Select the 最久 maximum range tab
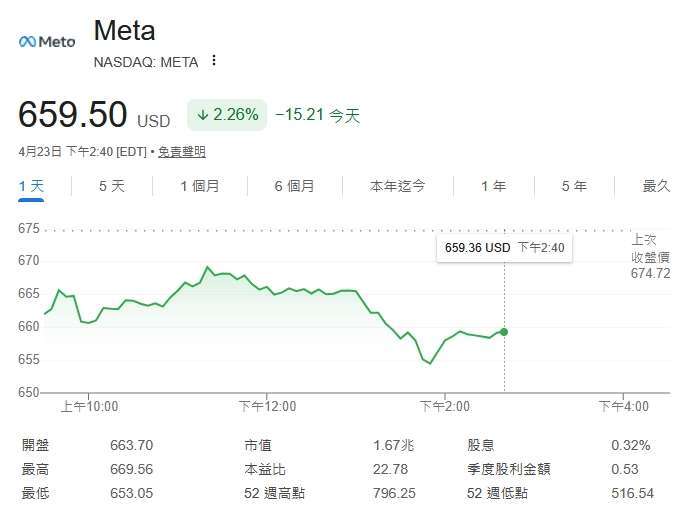This screenshot has width=690, height=531. point(656,186)
